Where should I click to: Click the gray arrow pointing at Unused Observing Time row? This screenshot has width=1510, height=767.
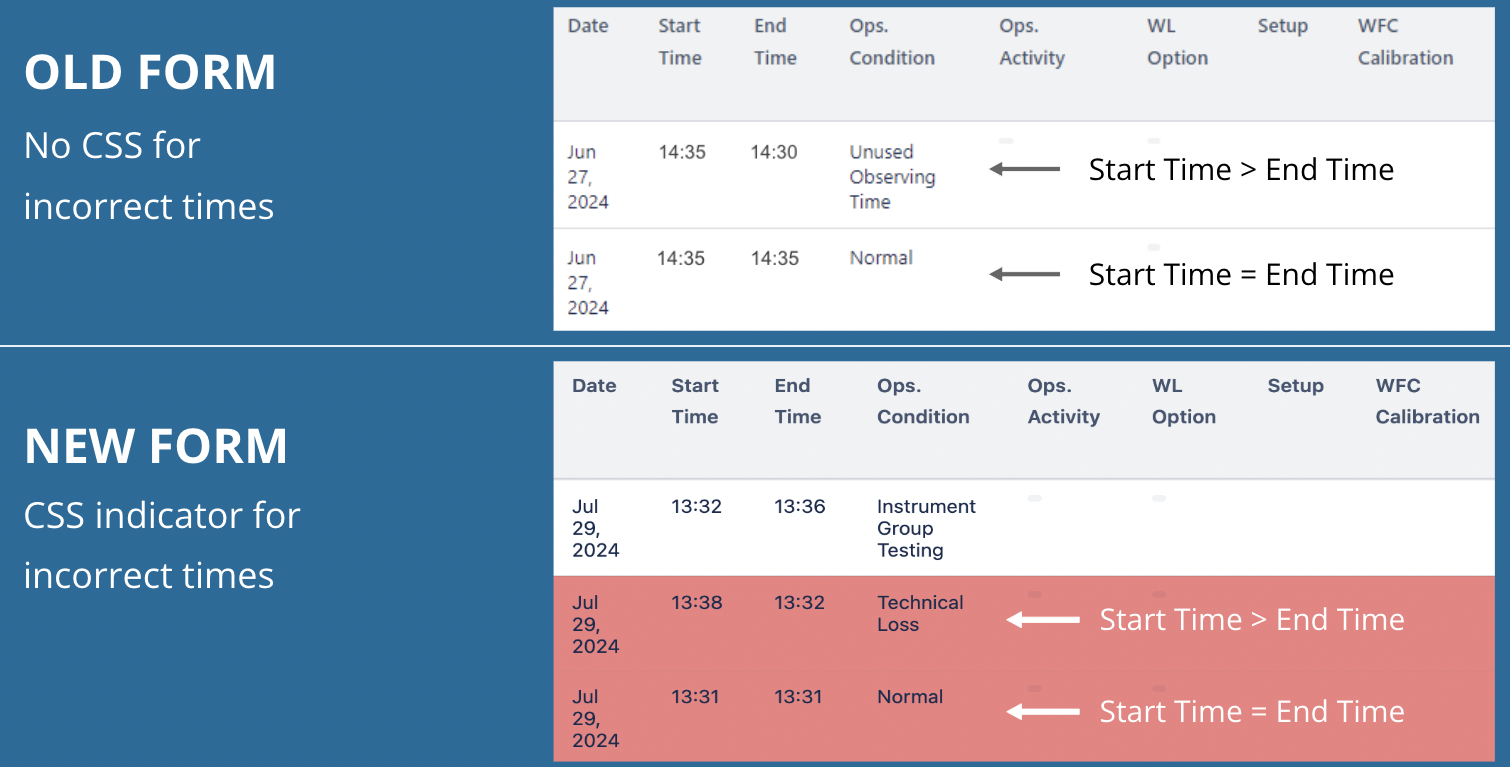point(1025,170)
